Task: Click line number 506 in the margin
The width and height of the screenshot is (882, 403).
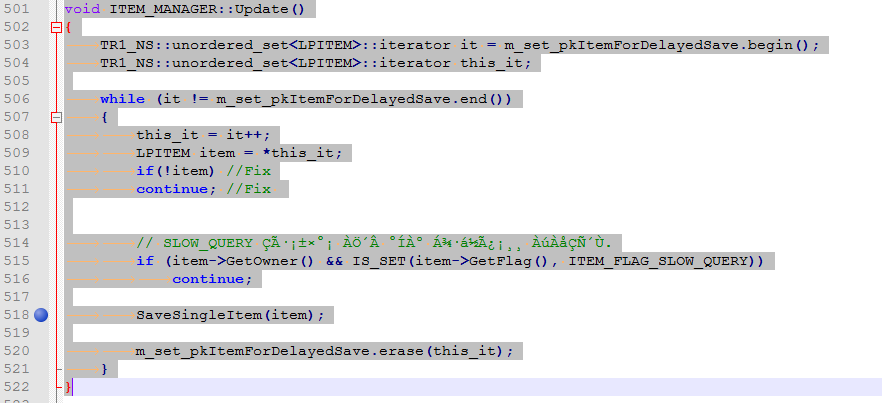Action: pos(17,99)
